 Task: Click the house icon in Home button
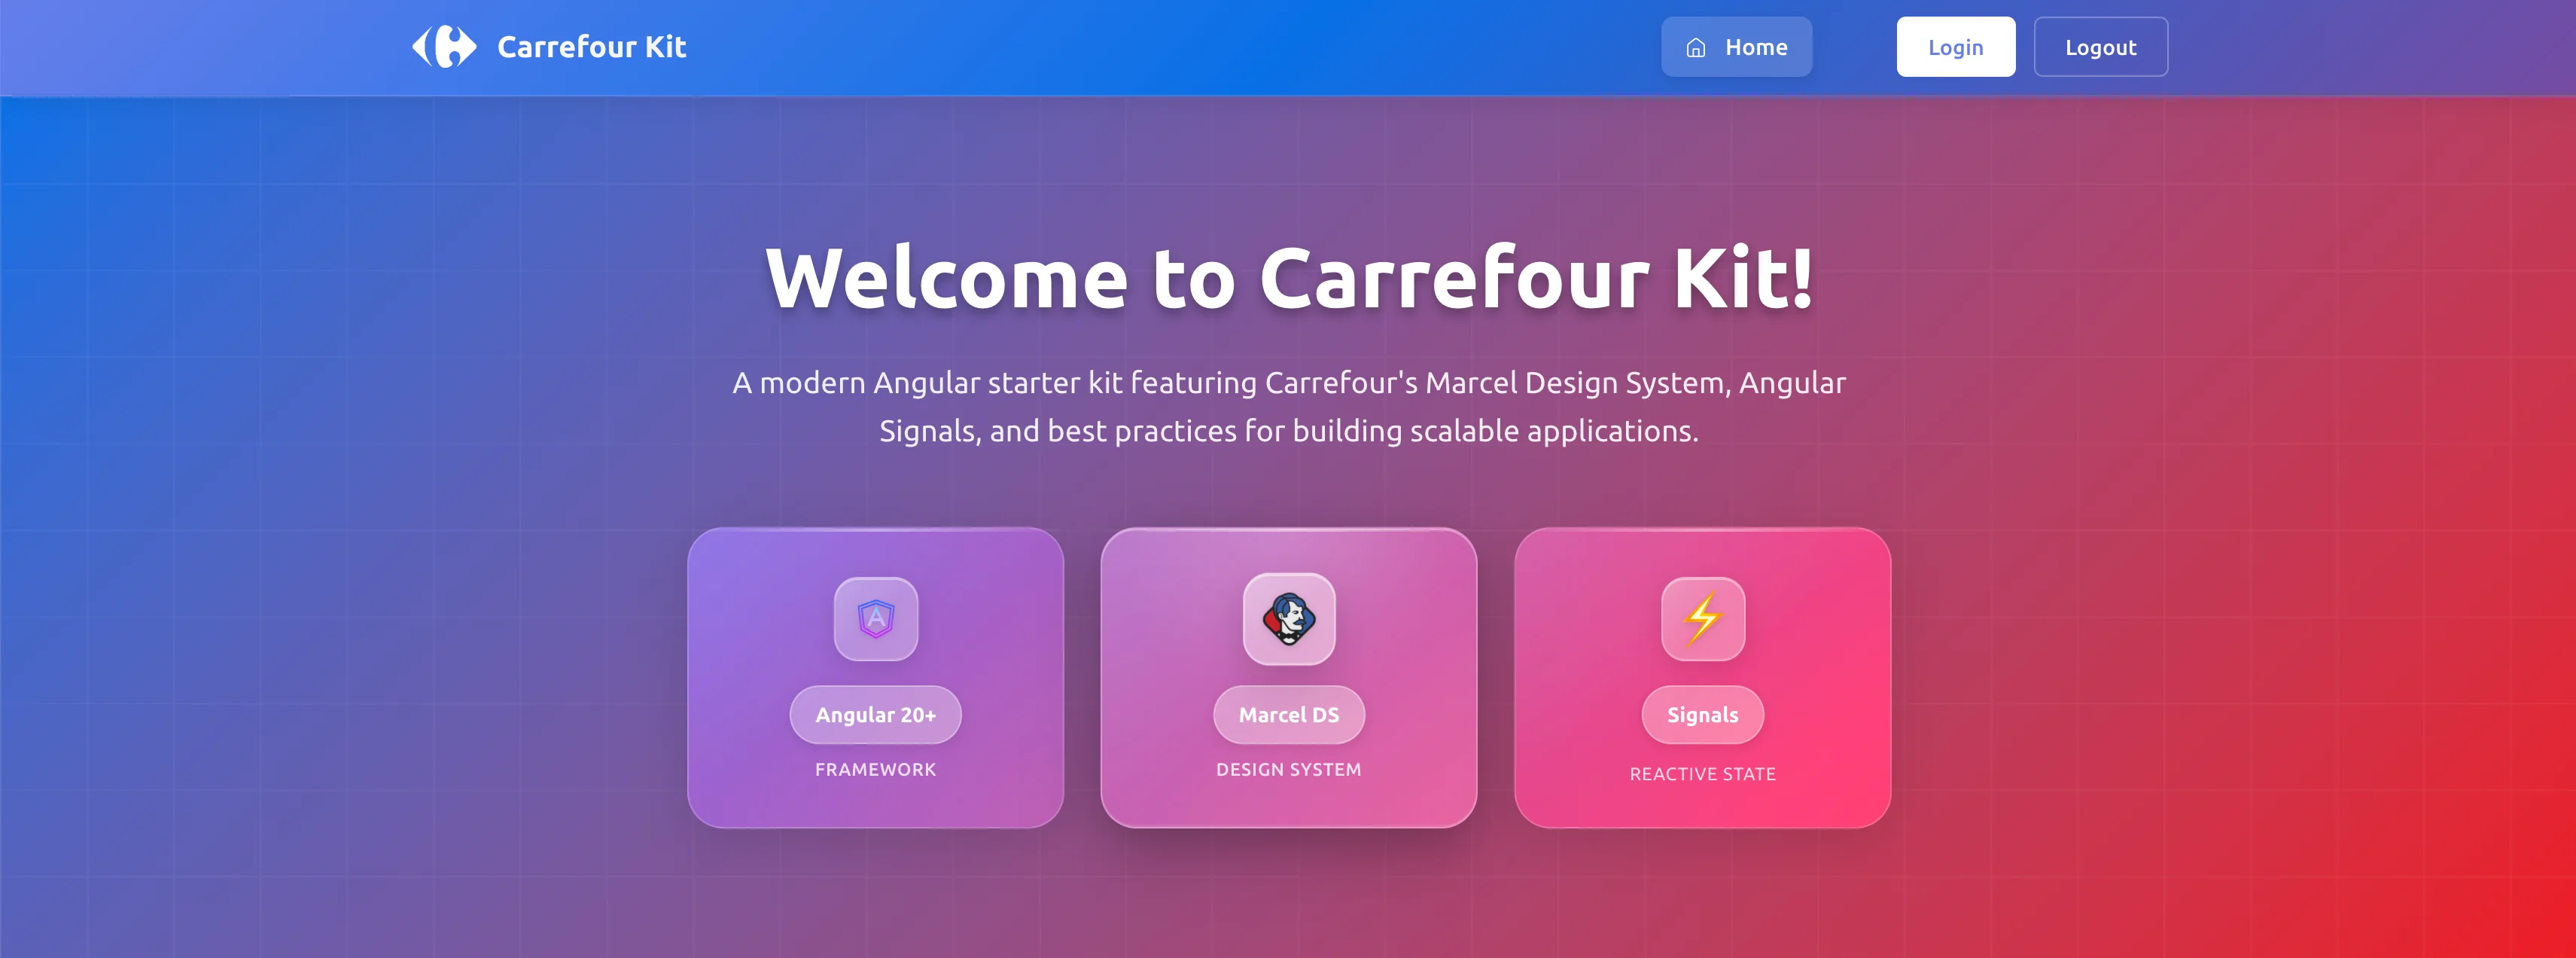coord(1696,48)
